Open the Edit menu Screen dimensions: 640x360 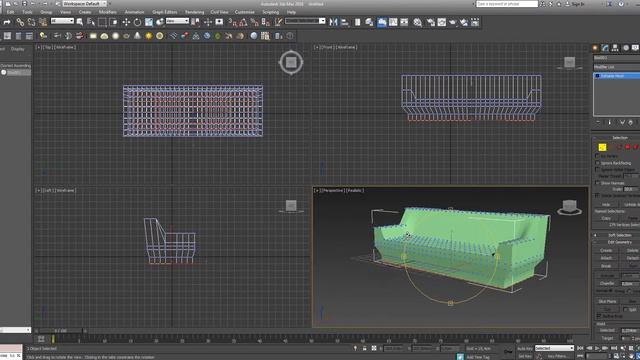tap(11, 12)
